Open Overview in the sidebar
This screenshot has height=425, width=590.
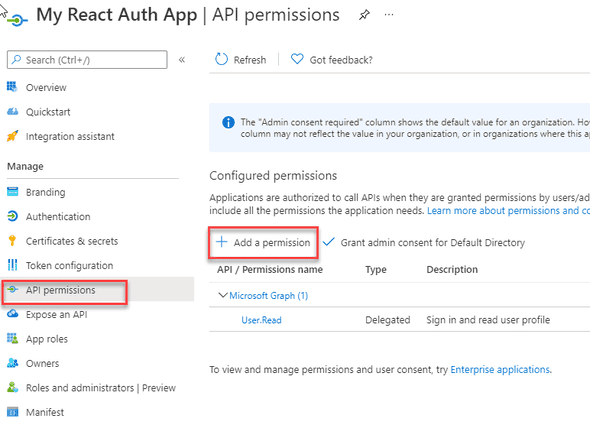[x=46, y=87]
